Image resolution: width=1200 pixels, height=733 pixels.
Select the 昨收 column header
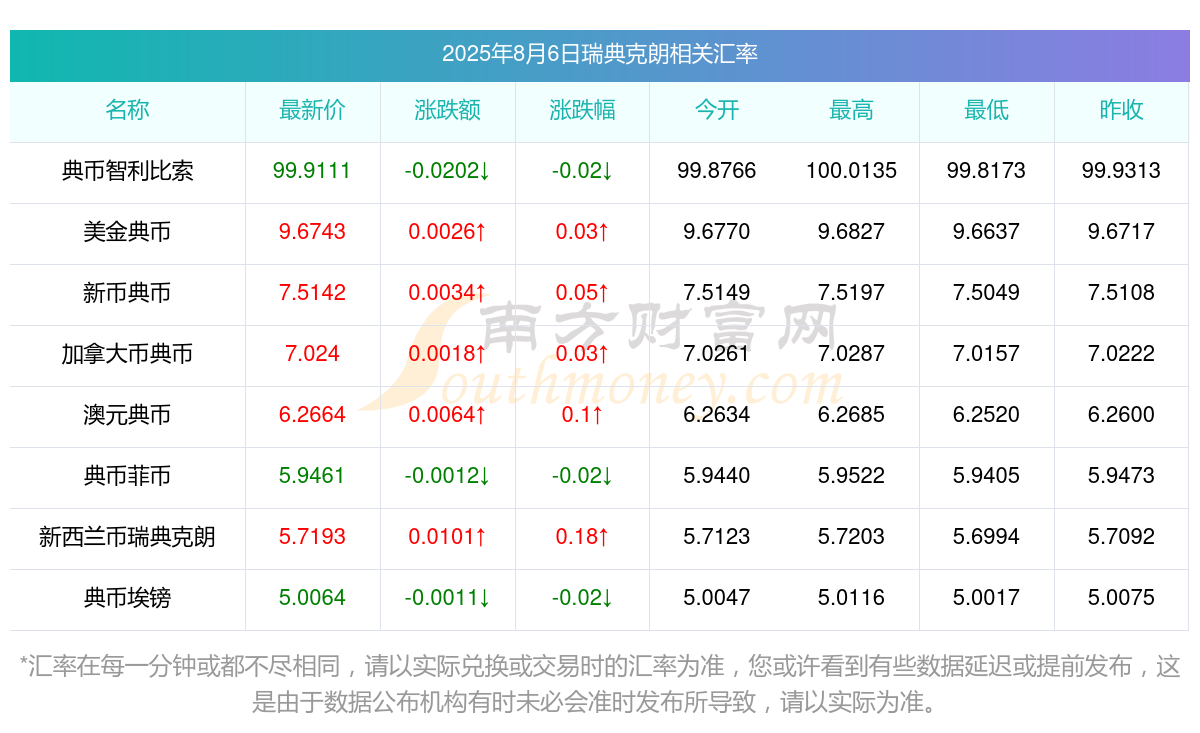[1121, 110]
